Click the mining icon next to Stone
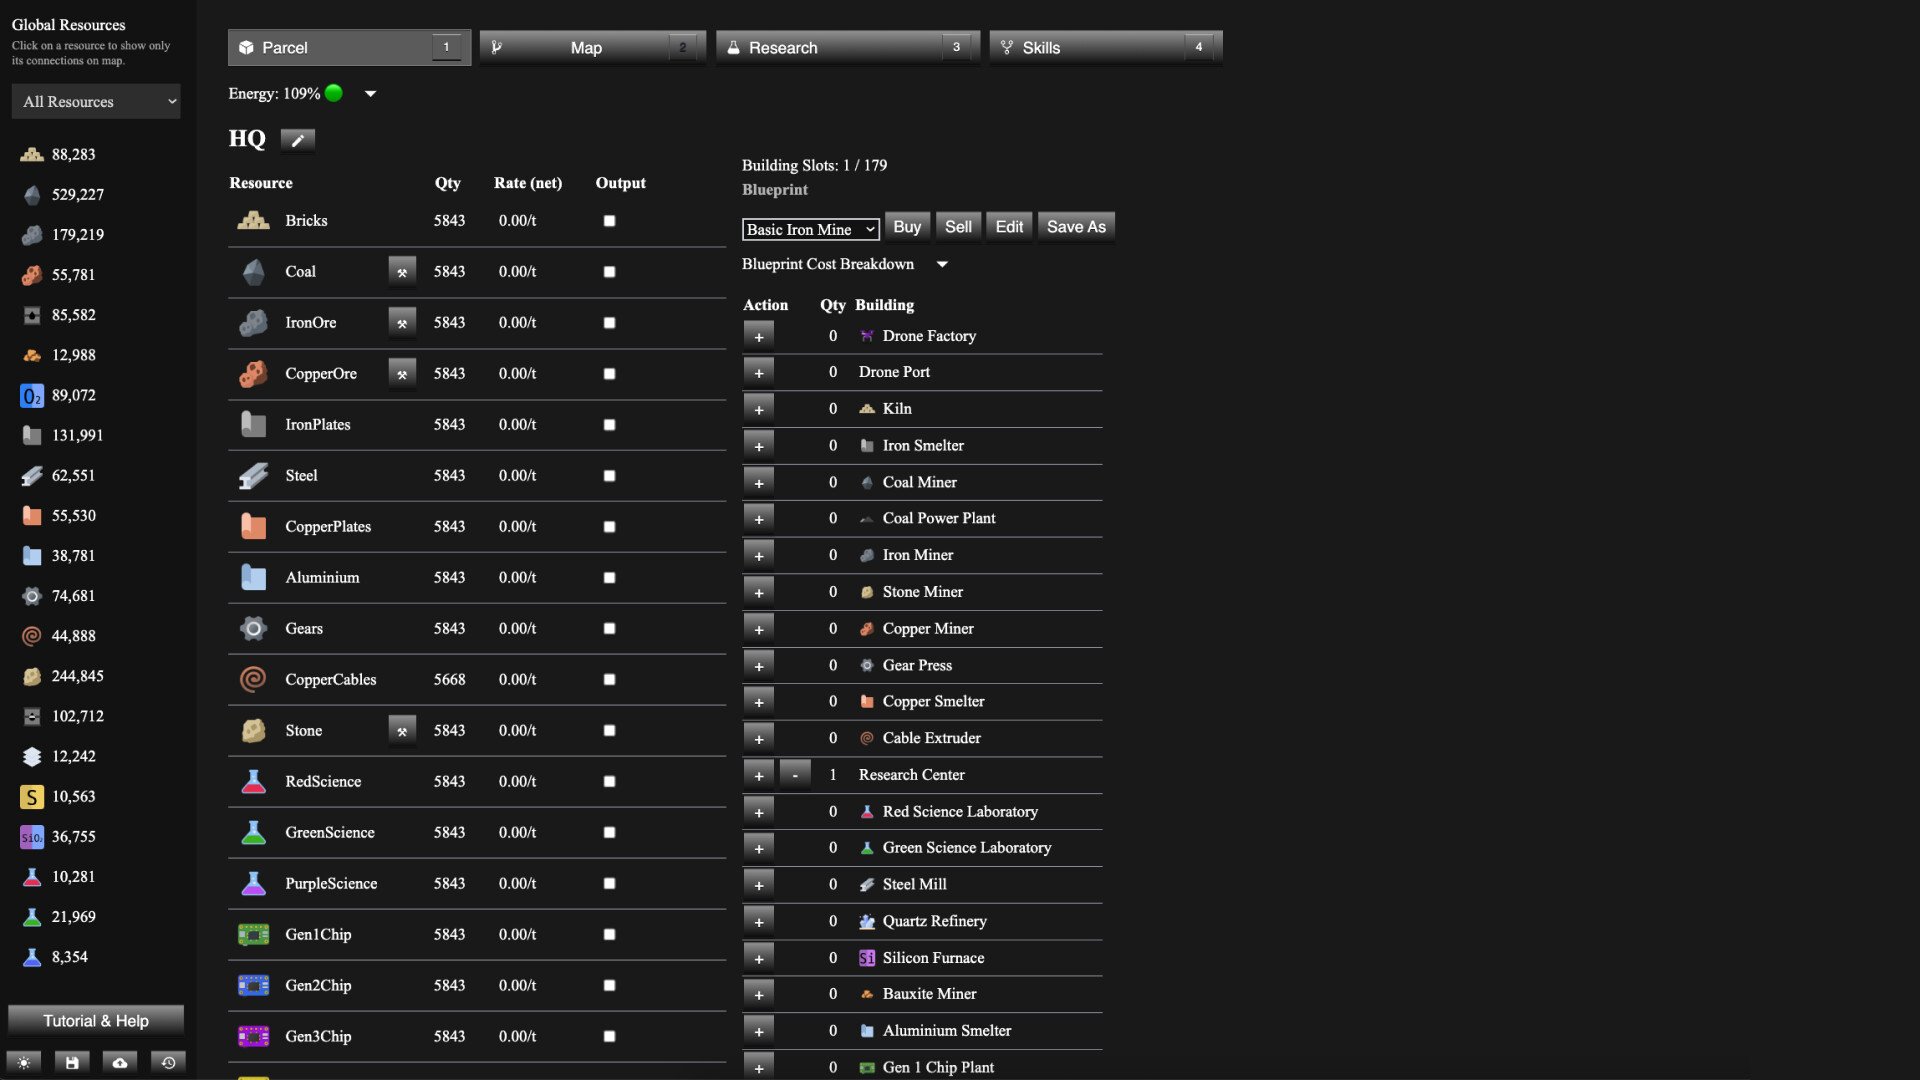This screenshot has width=1920, height=1080. (402, 730)
